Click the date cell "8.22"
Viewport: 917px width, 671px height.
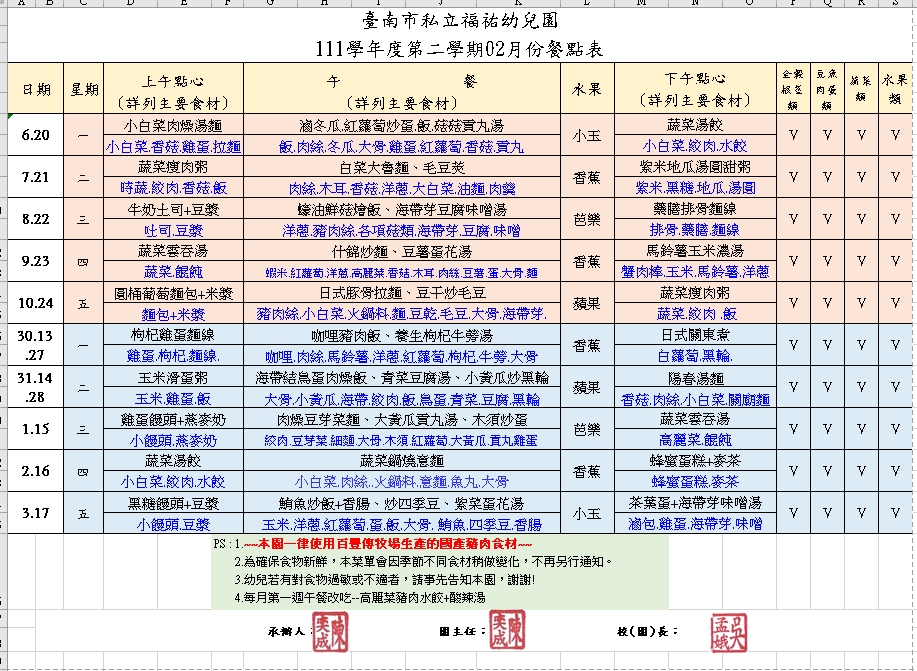(x=36, y=219)
